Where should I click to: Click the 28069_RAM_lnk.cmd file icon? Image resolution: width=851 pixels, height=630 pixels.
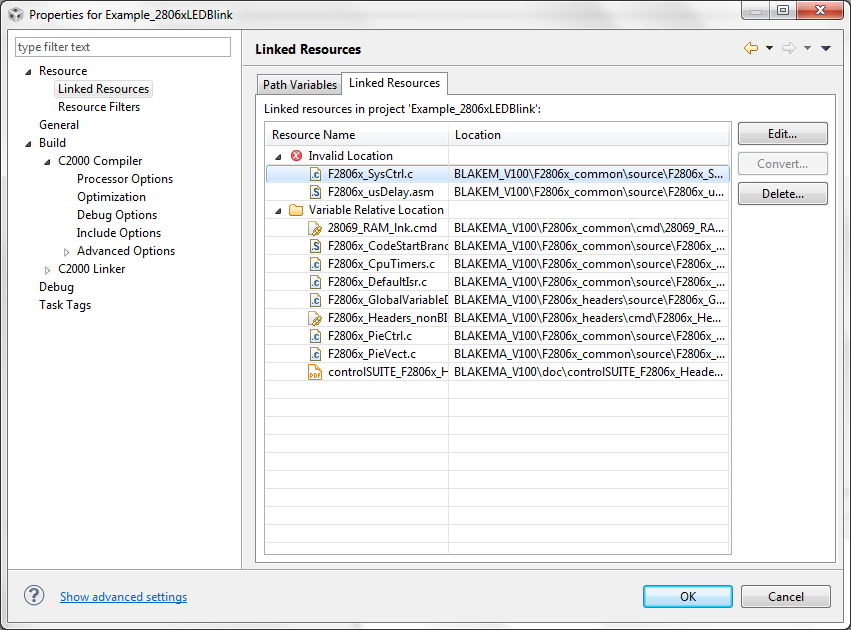coord(315,228)
